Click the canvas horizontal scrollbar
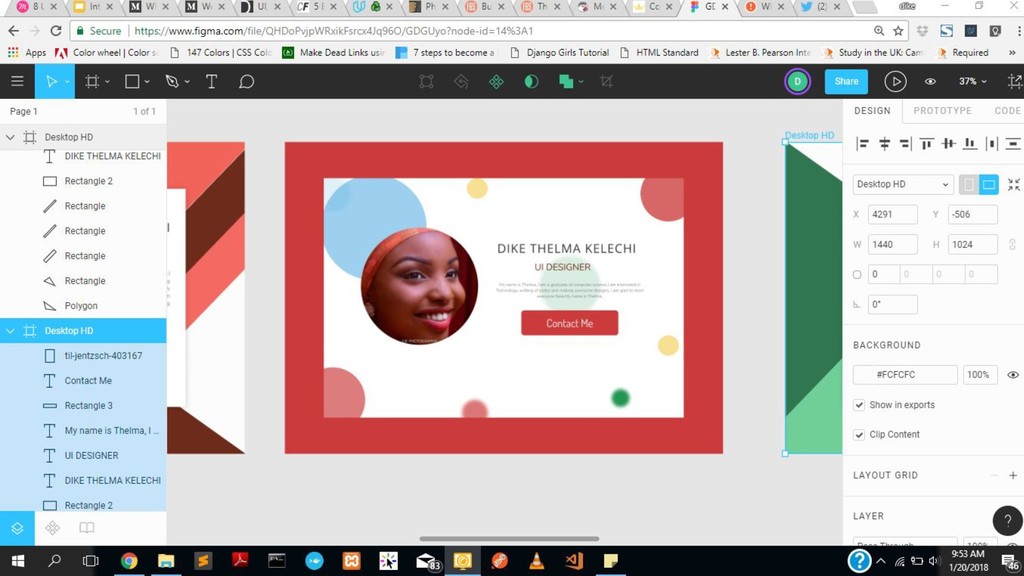 point(509,539)
